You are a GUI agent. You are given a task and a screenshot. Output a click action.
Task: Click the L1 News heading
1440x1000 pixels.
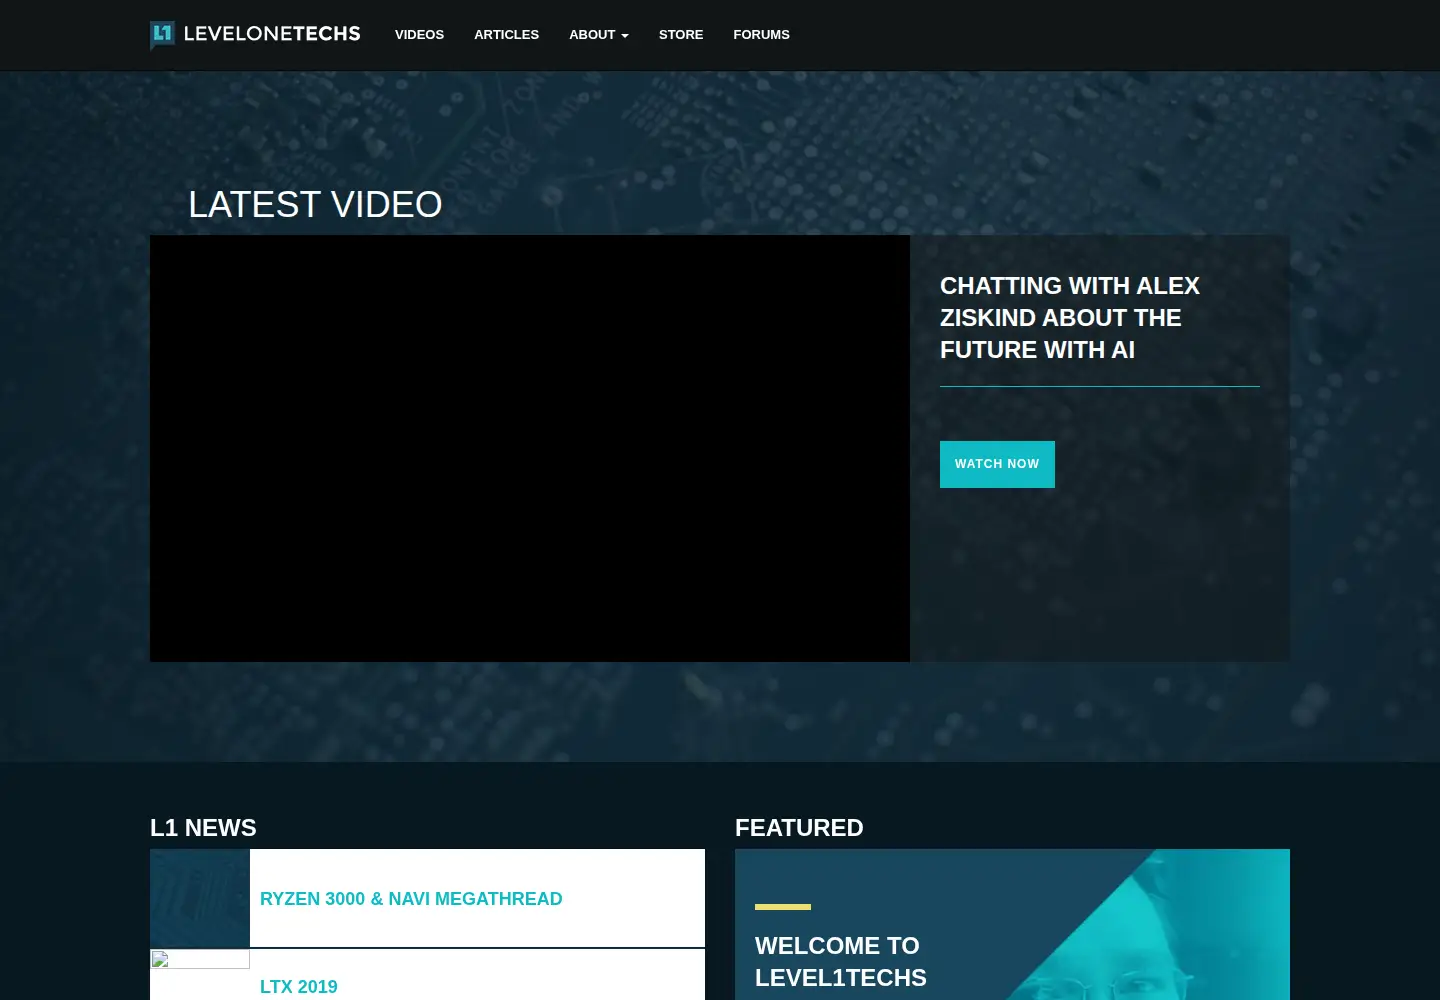click(x=203, y=828)
